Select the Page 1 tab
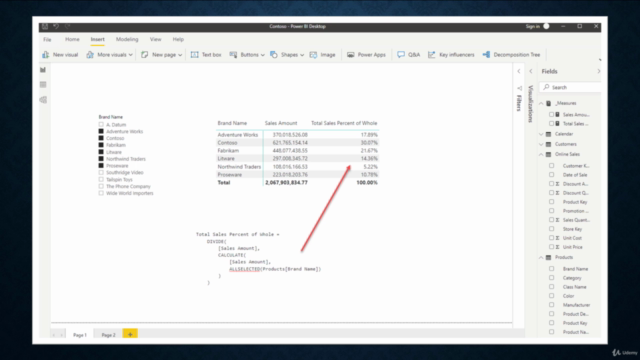This screenshot has height=360, width=640. 80,335
